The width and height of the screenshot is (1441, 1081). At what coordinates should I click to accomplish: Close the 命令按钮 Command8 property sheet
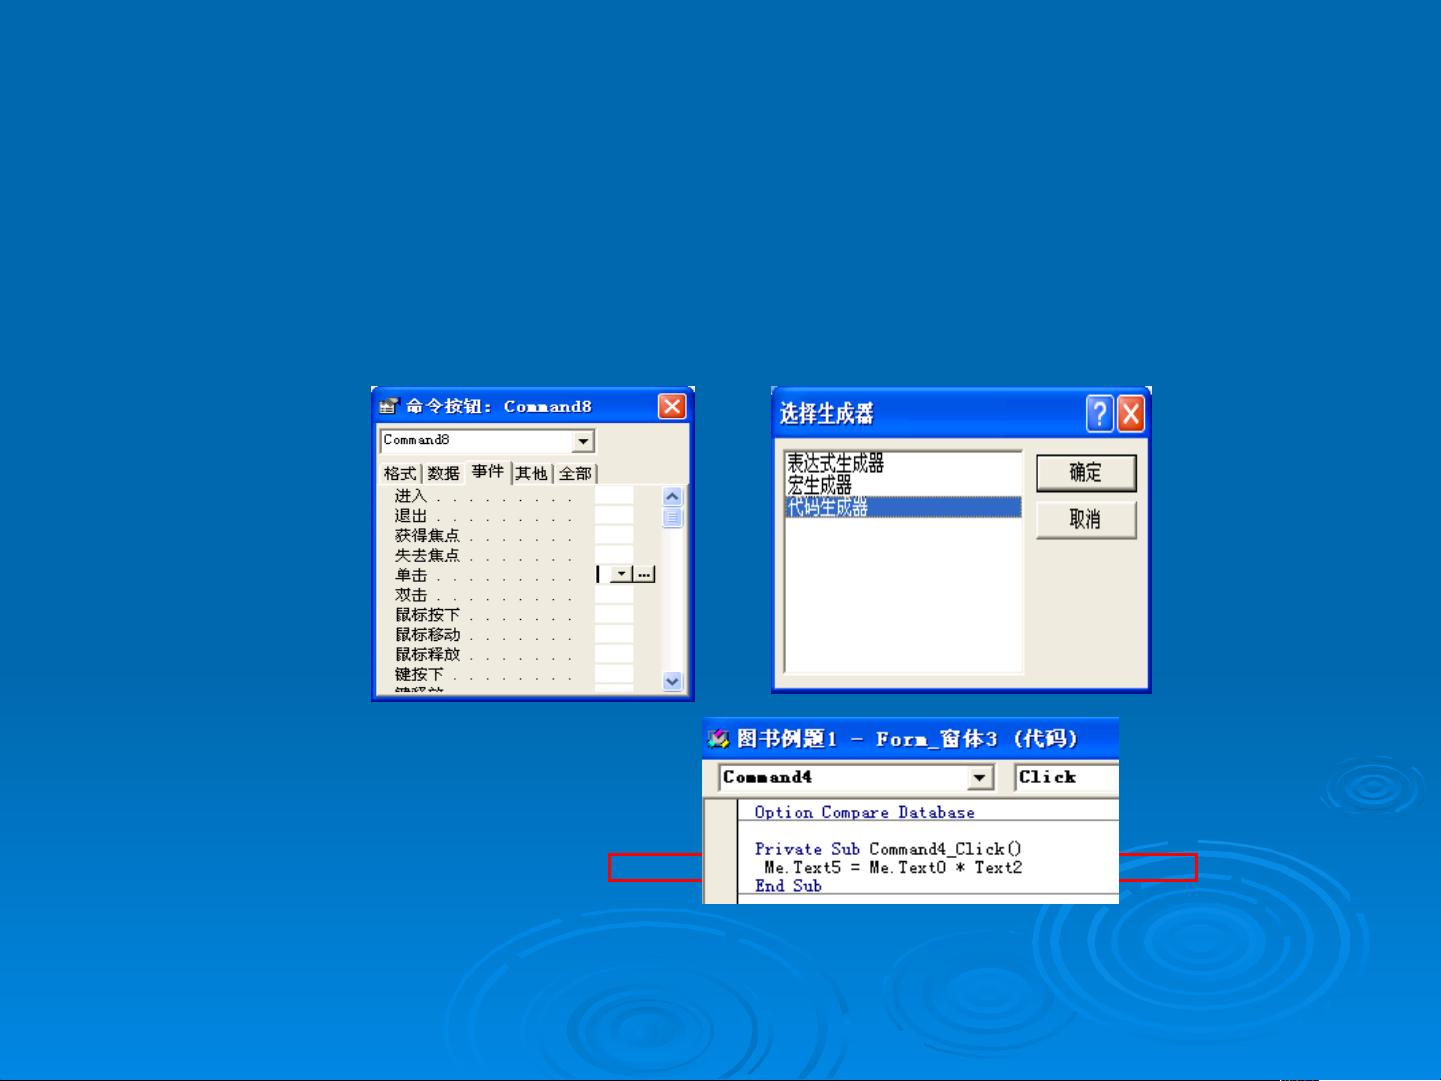pos(672,406)
